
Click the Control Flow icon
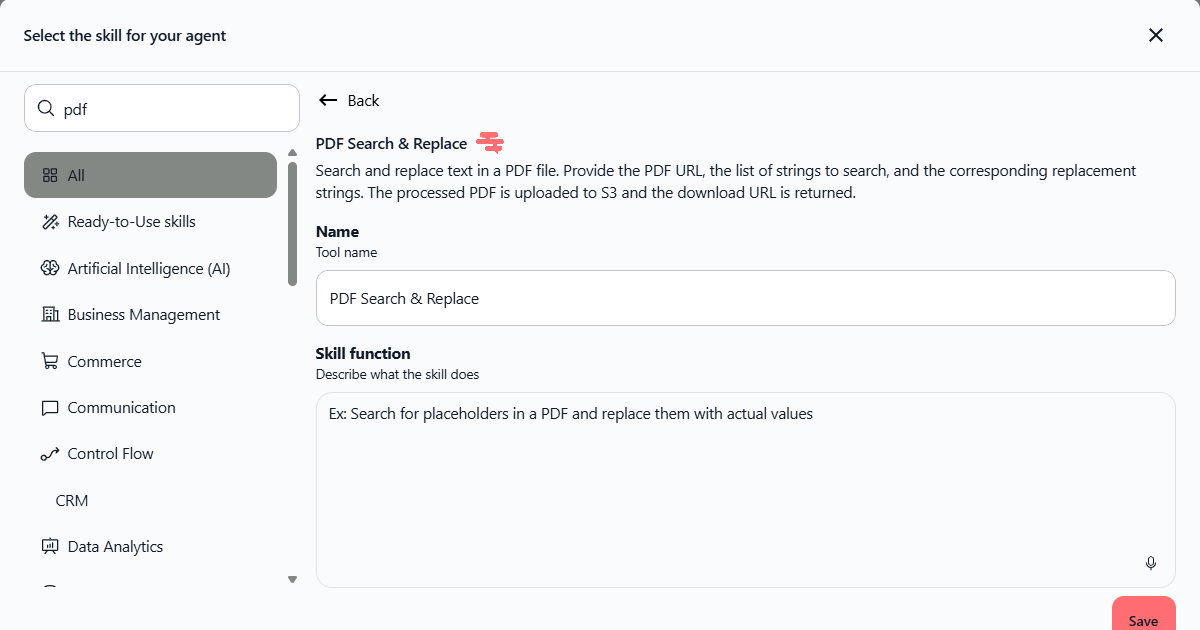pos(50,454)
